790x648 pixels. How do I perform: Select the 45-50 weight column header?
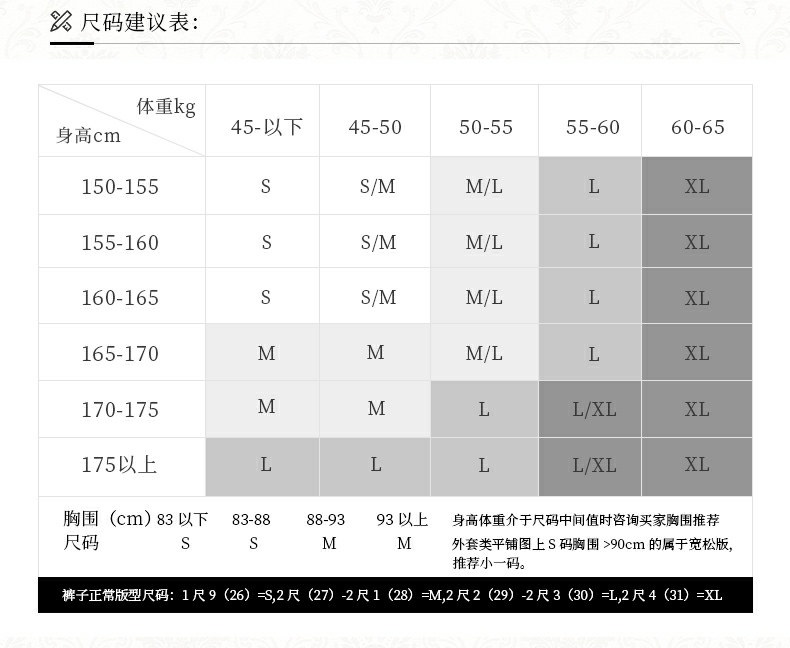375,127
